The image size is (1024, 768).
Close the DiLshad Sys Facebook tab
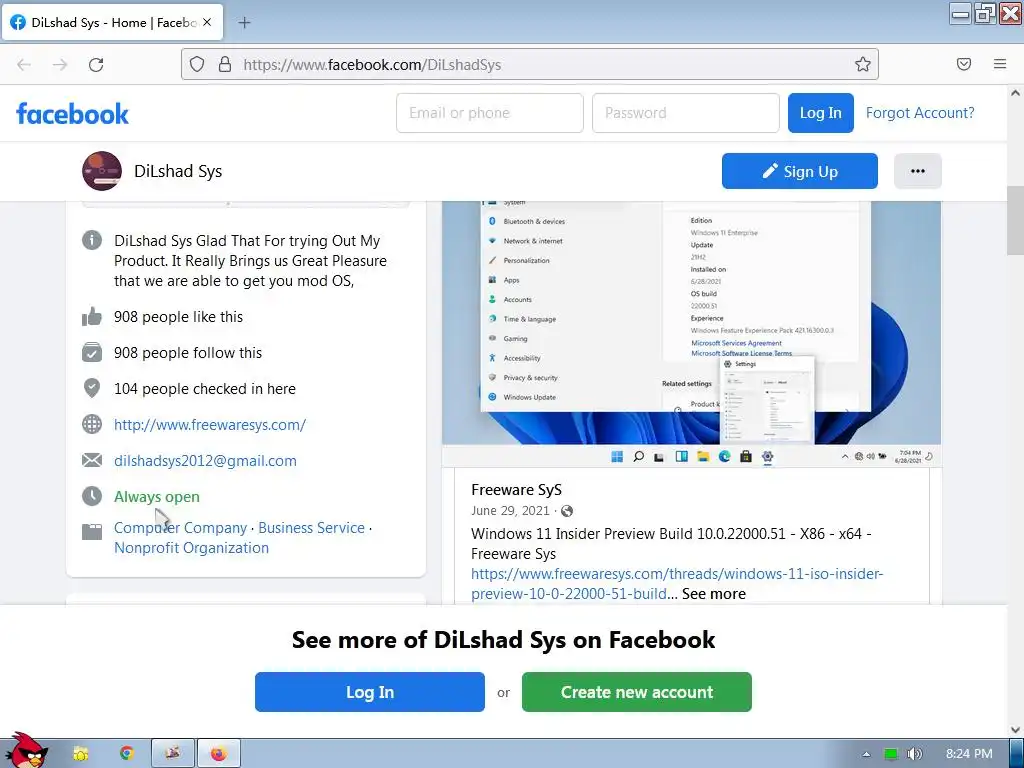tap(207, 22)
